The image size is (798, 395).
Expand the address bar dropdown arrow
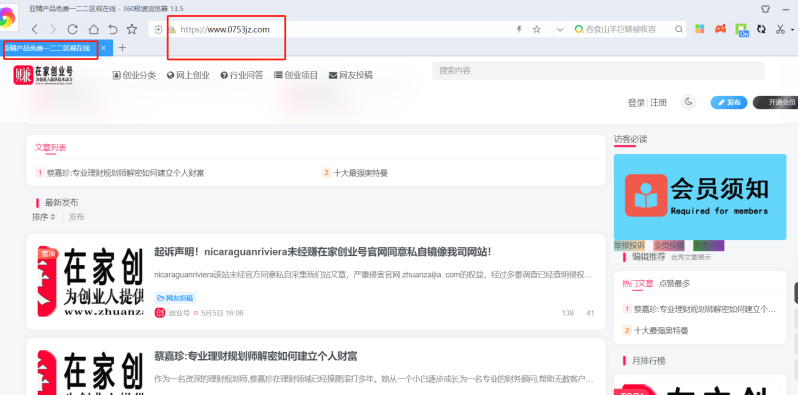coord(560,30)
